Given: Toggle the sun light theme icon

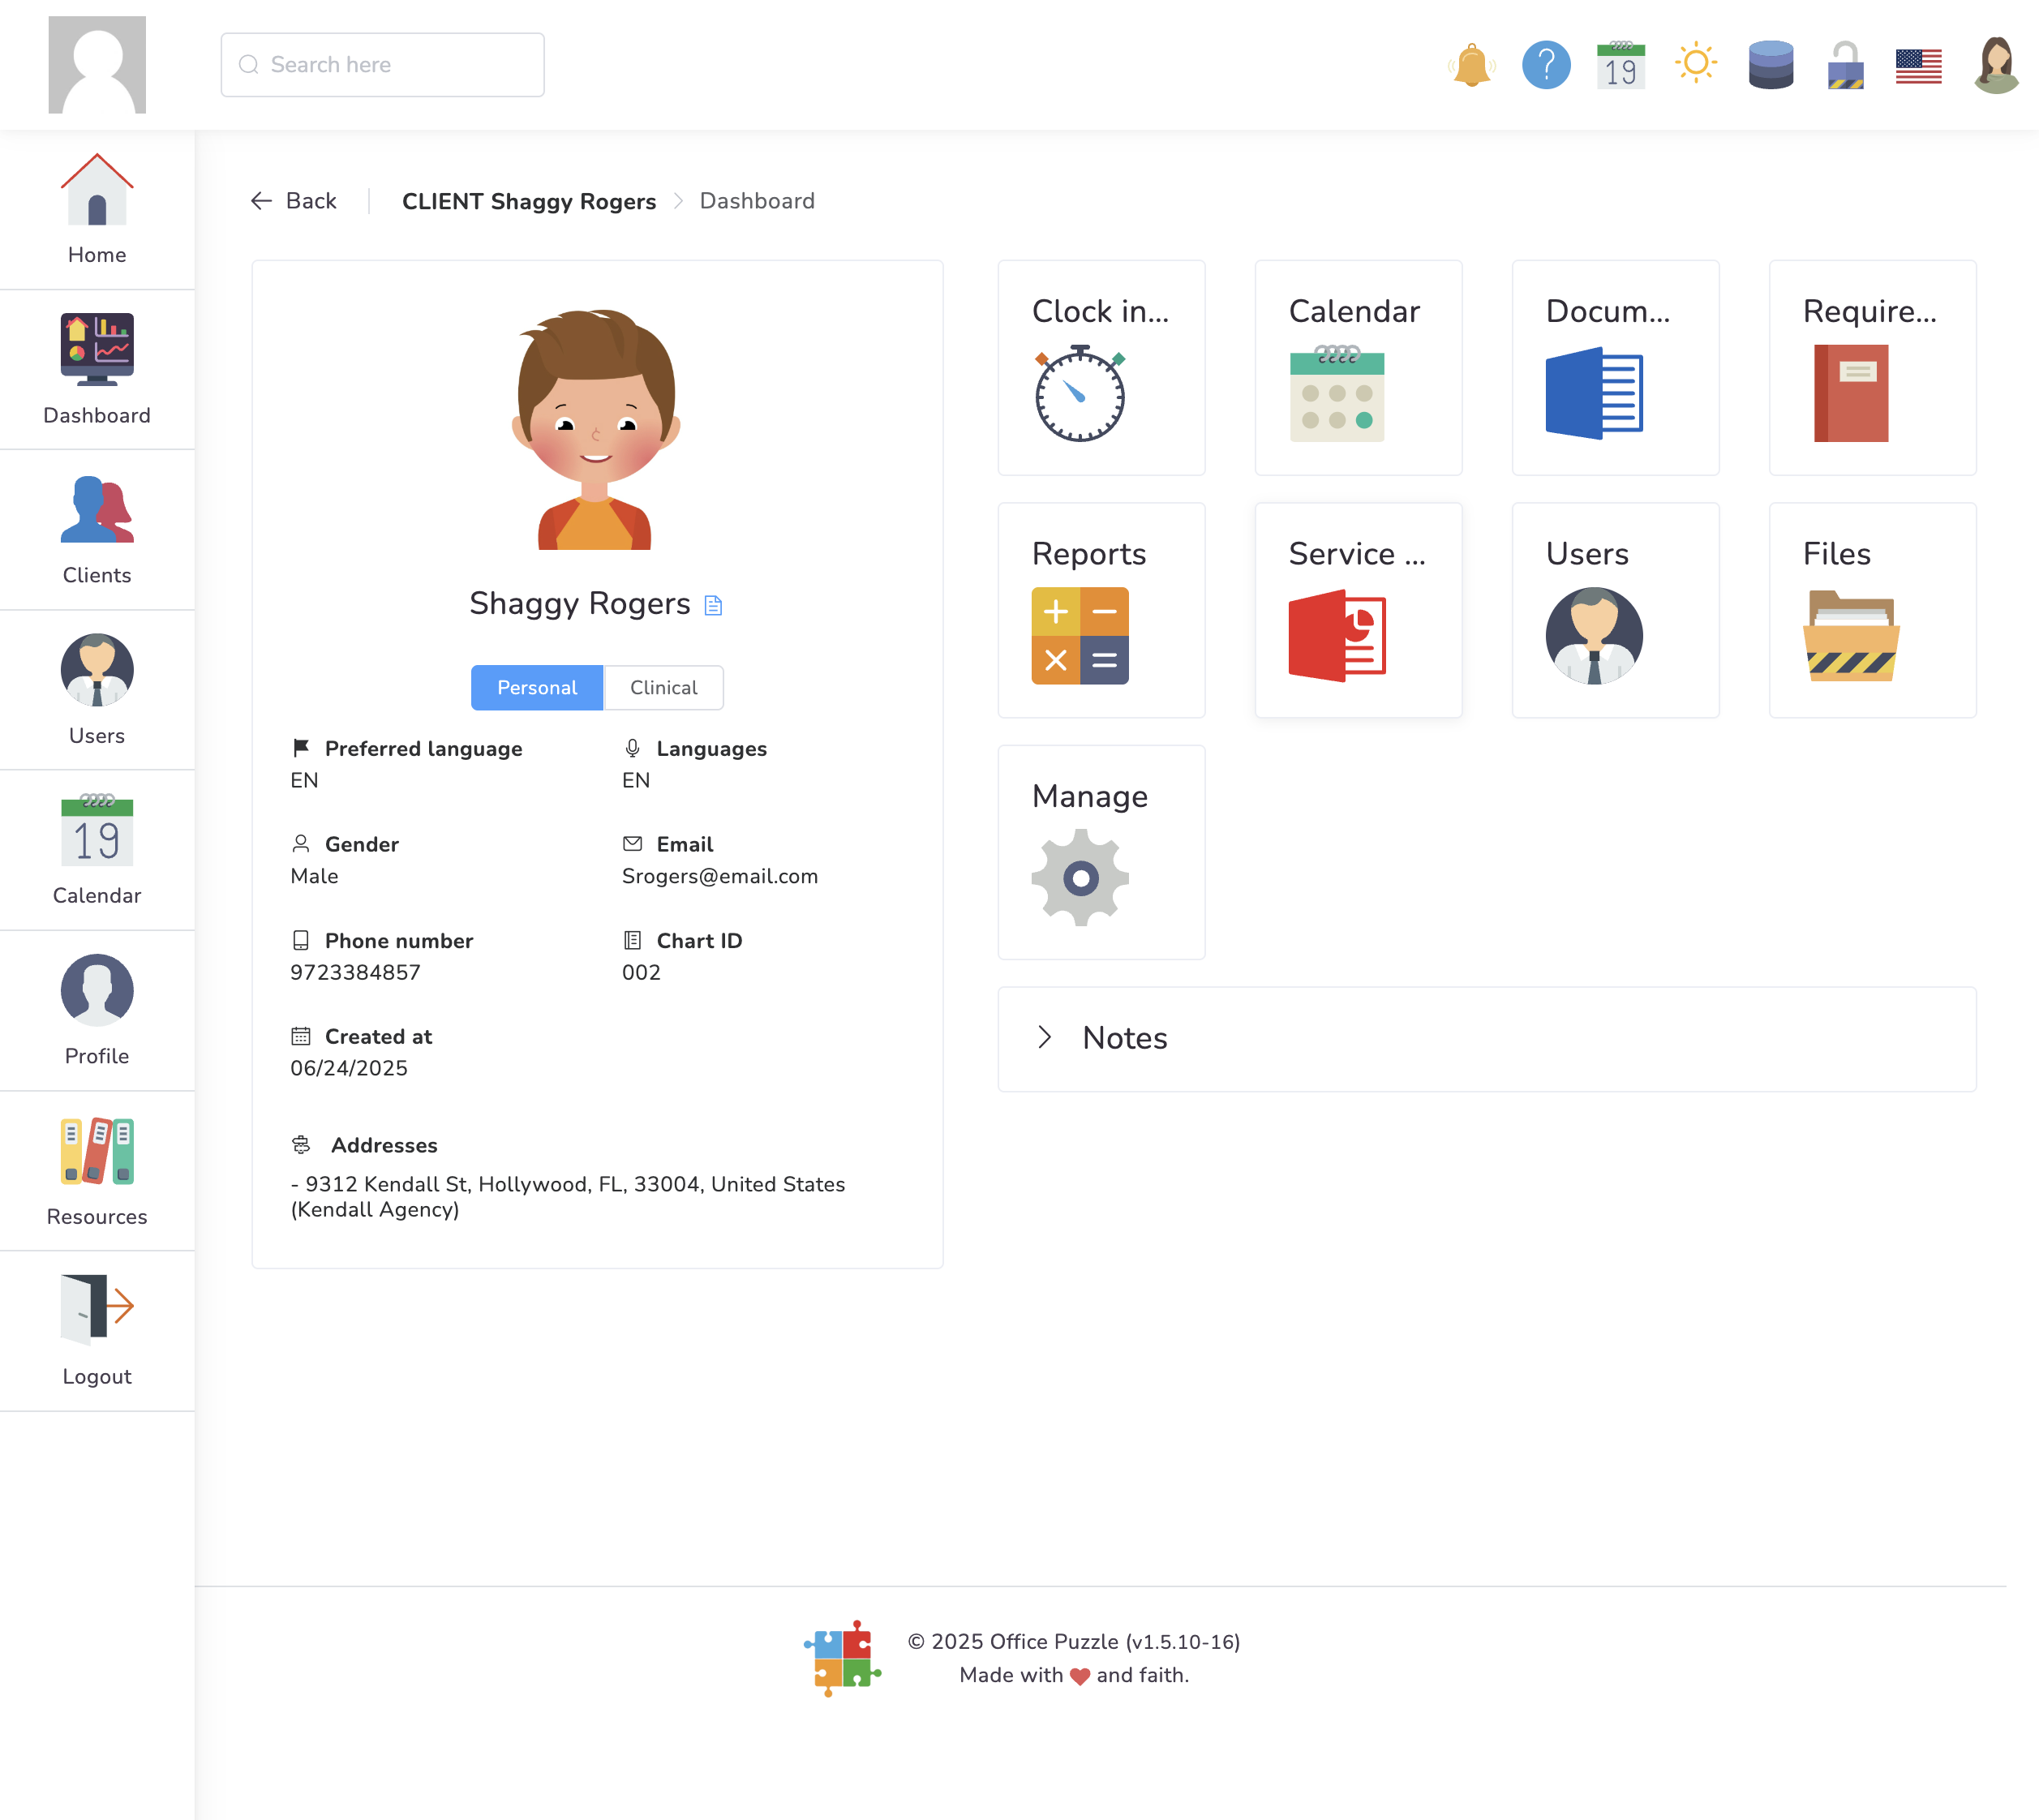Looking at the screenshot, I should (x=1696, y=64).
